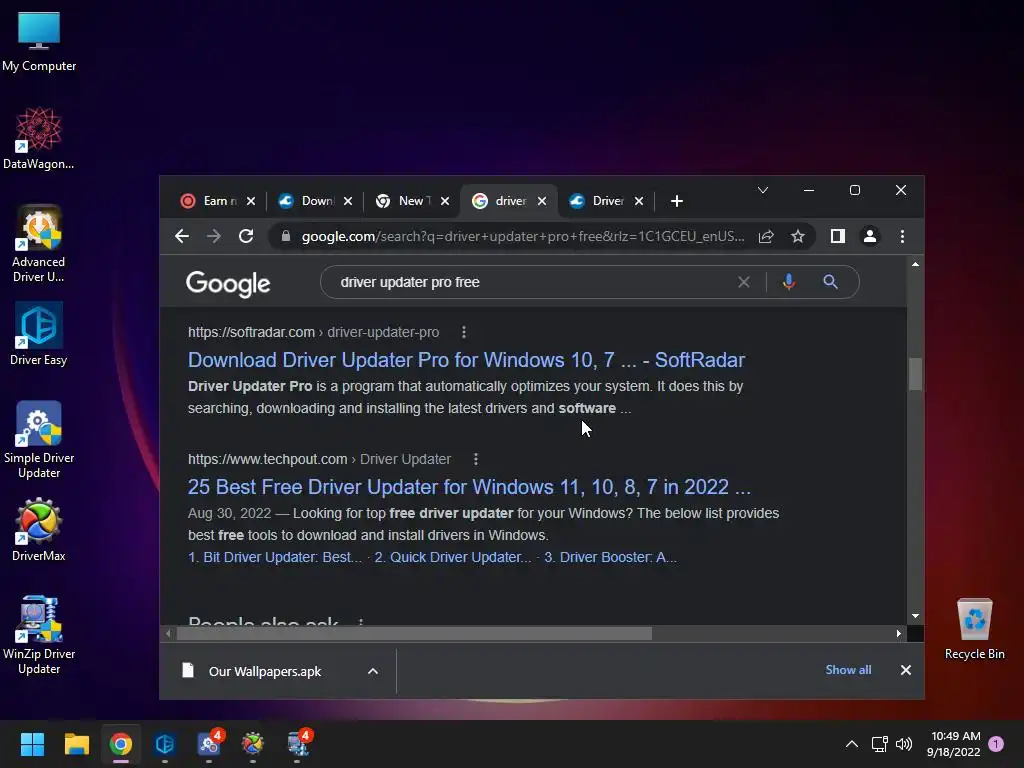Go back in Chrome
Viewport: 1024px width, 768px height.
click(x=182, y=236)
